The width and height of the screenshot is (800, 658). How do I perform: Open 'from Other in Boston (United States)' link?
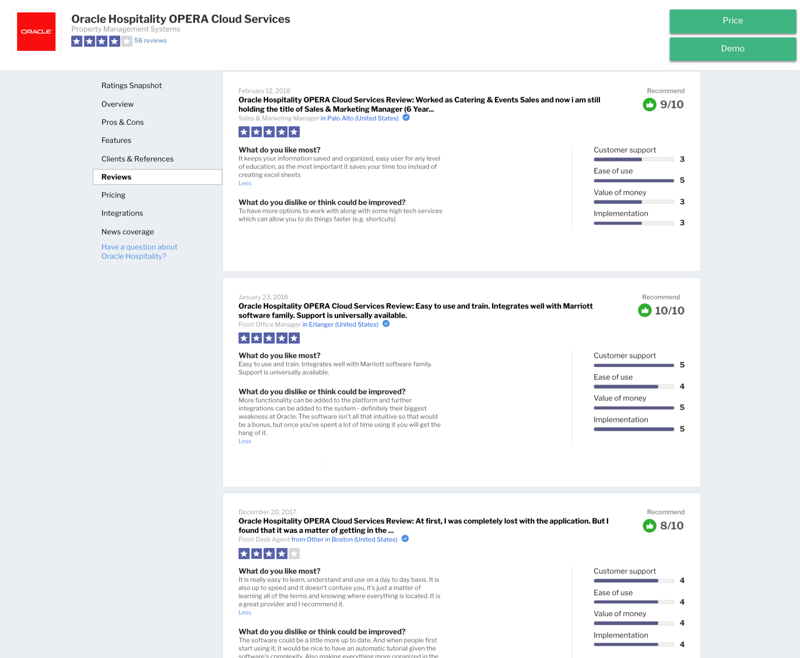pos(344,539)
